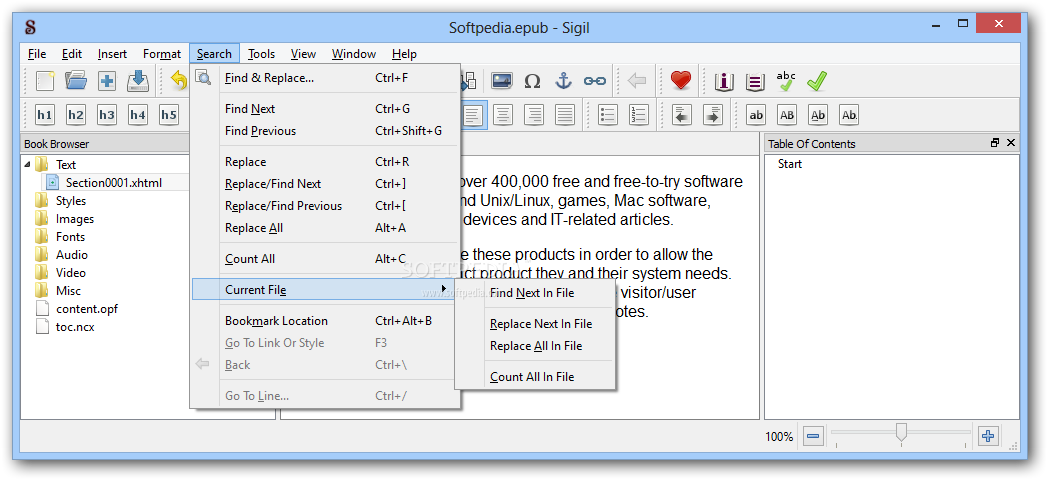Open the View menu
This screenshot has width=1048, height=480.
click(x=303, y=54)
